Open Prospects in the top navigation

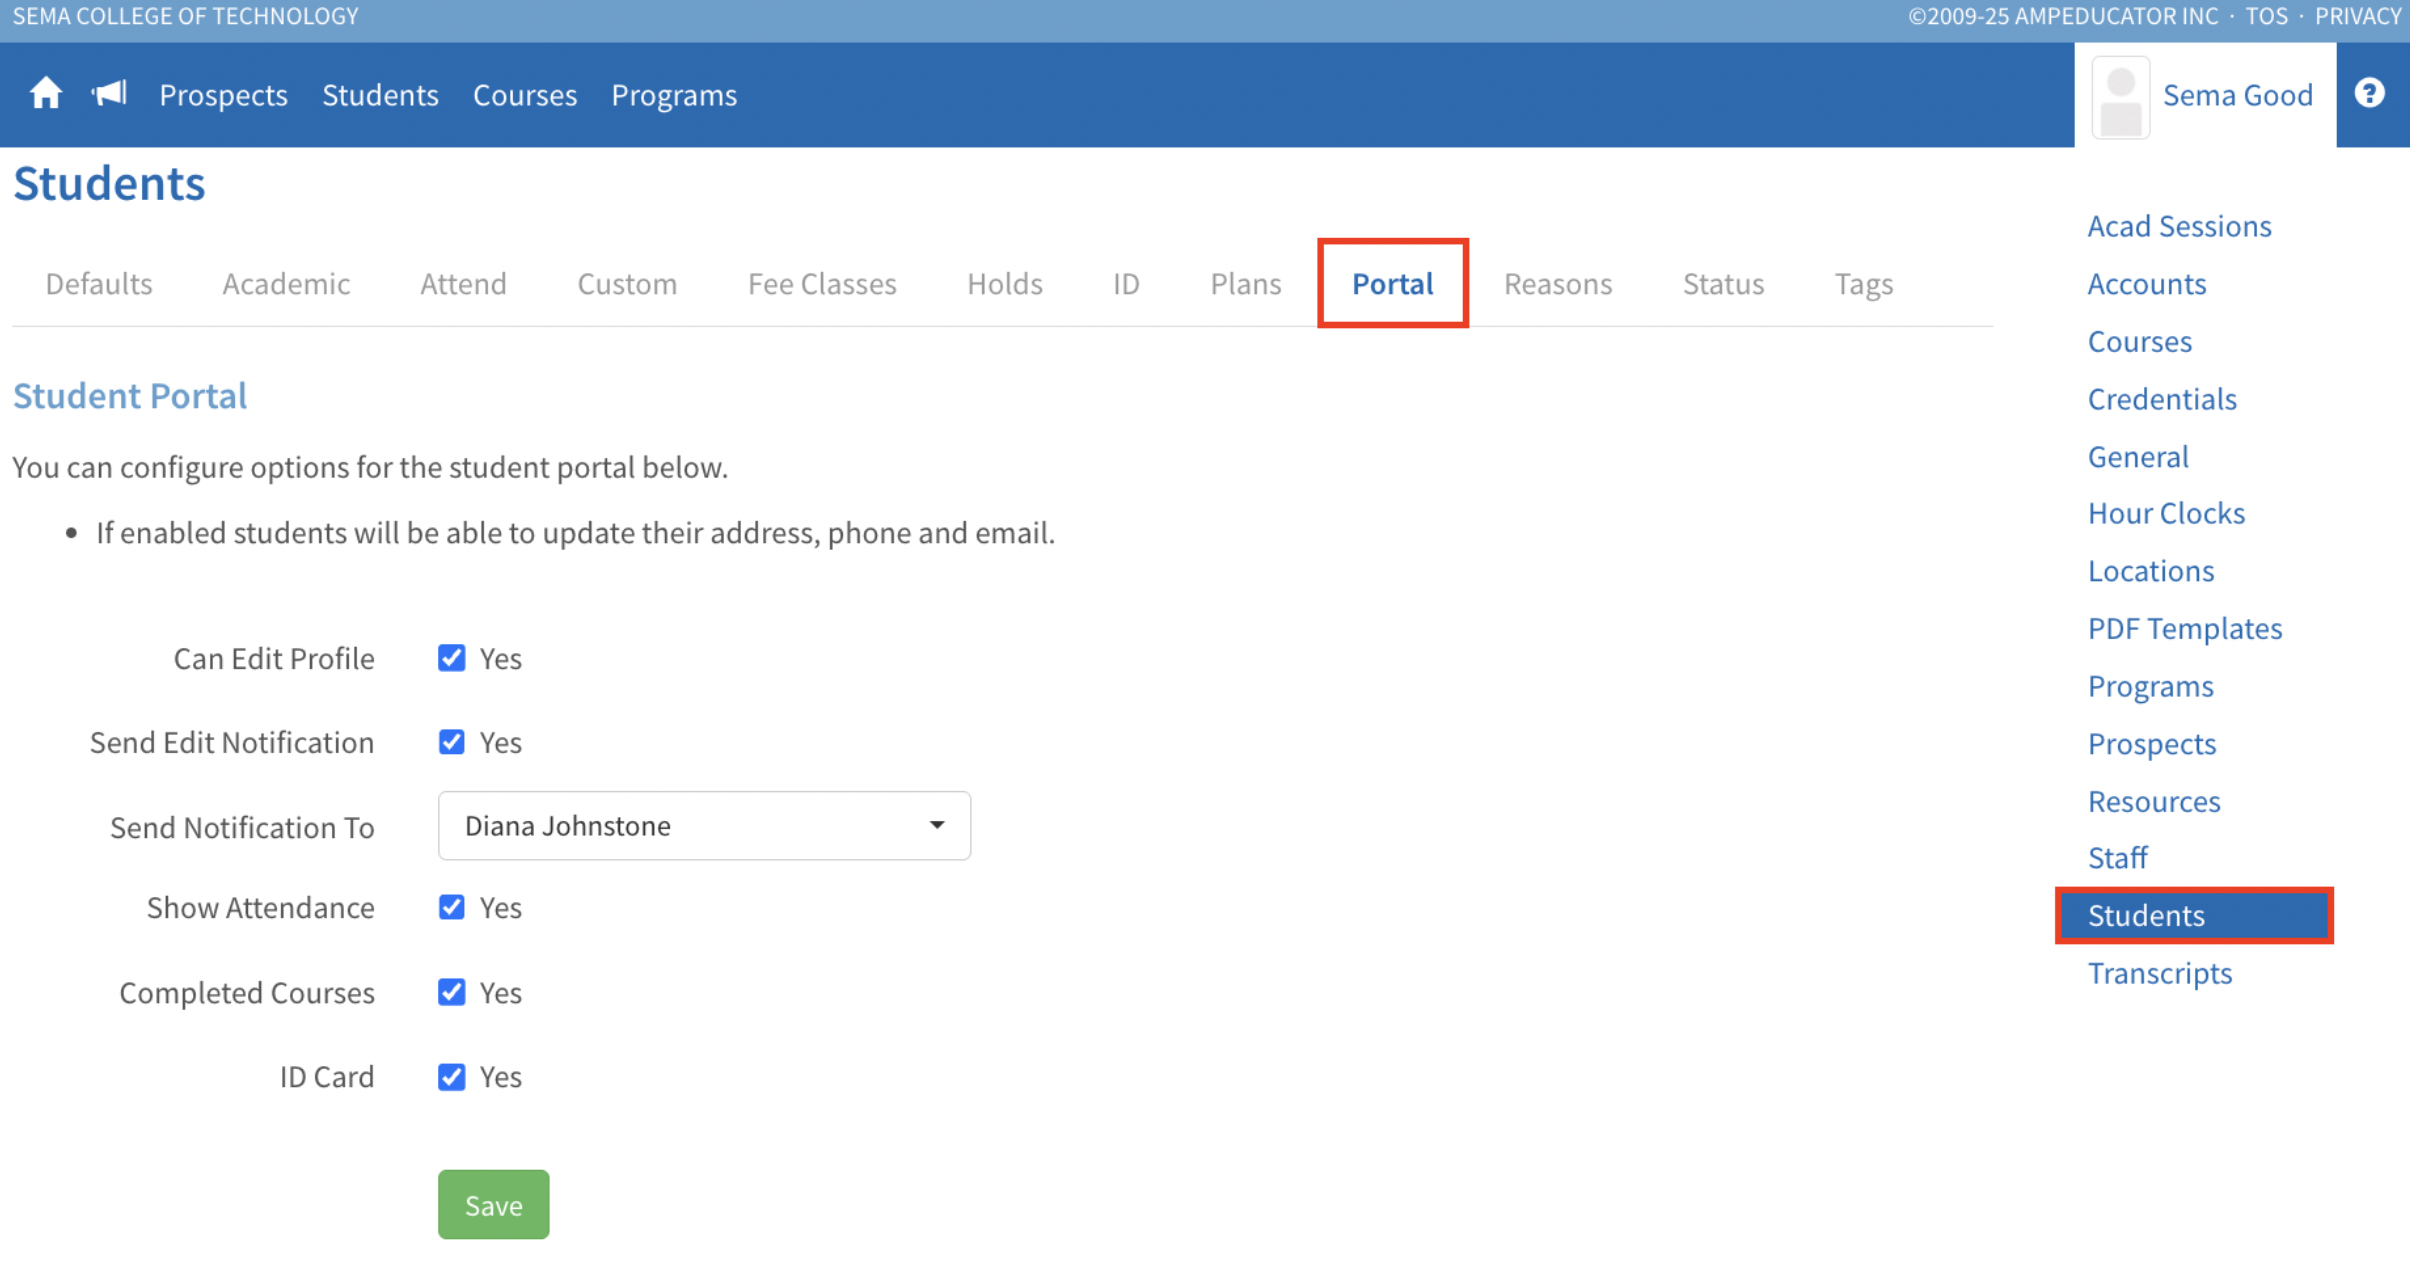223,95
